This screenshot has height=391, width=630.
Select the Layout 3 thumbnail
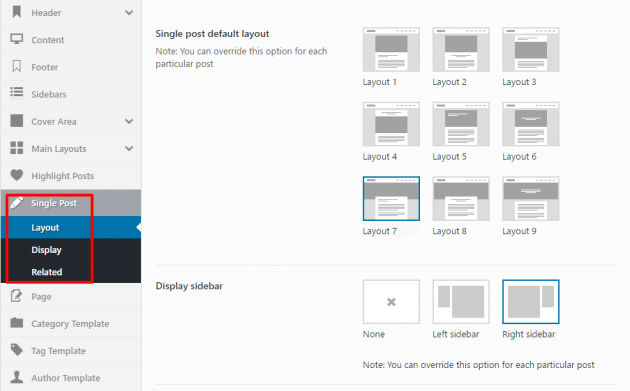[x=531, y=49]
